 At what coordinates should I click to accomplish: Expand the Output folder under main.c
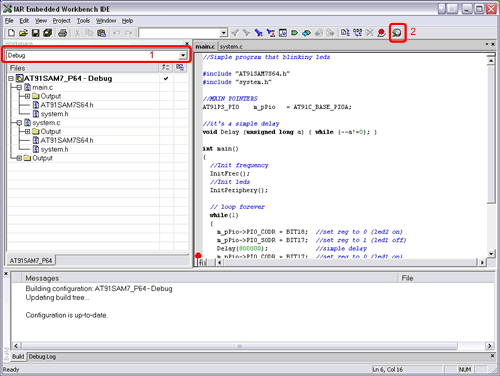27,96
